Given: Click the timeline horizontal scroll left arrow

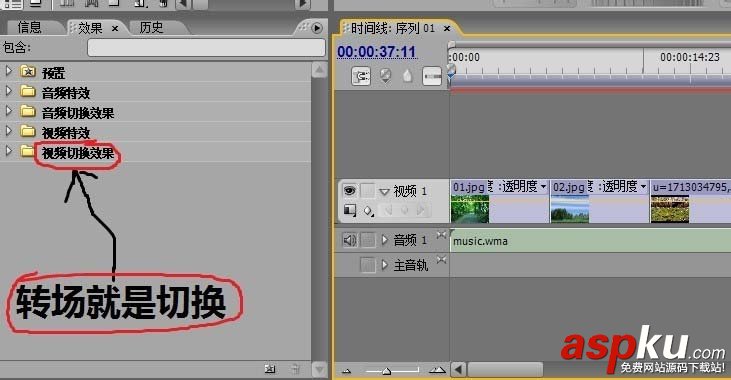Looking at the screenshot, I should [x=458, y=369].
